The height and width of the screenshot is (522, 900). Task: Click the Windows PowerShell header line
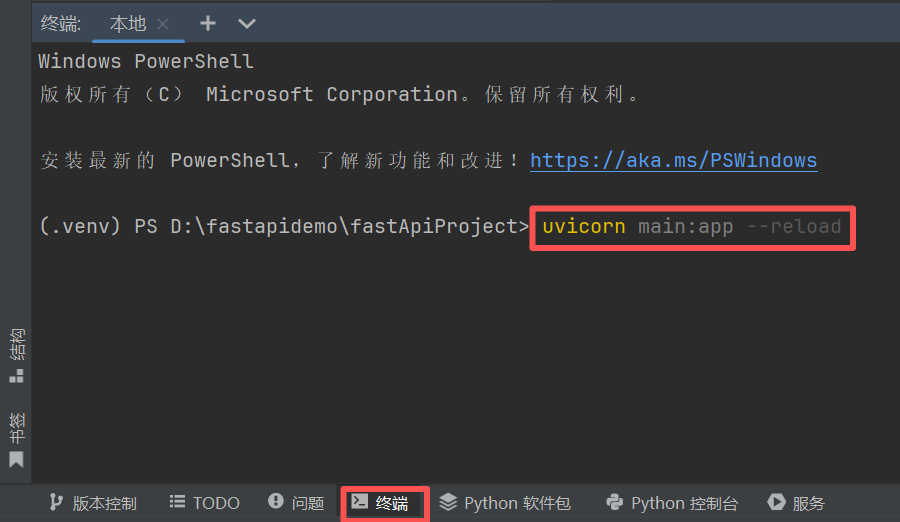pos(146,61)
